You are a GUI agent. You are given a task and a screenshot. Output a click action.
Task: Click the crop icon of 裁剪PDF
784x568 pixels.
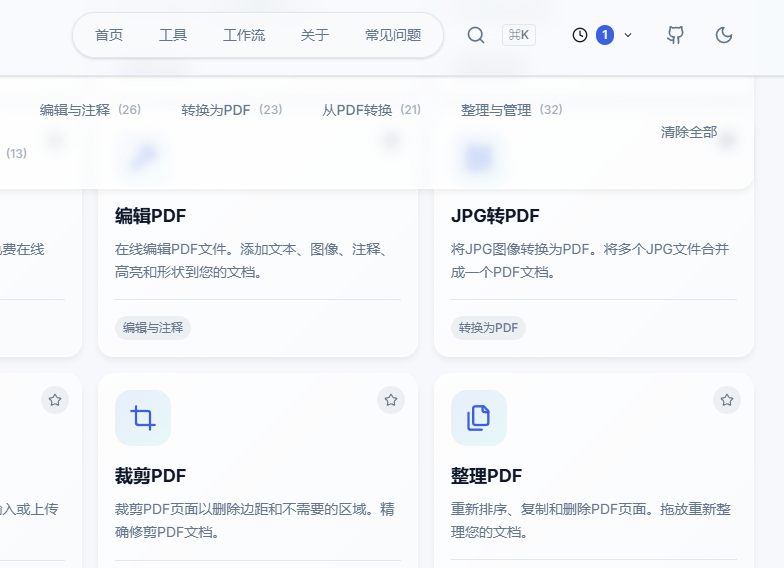point(143,418)
